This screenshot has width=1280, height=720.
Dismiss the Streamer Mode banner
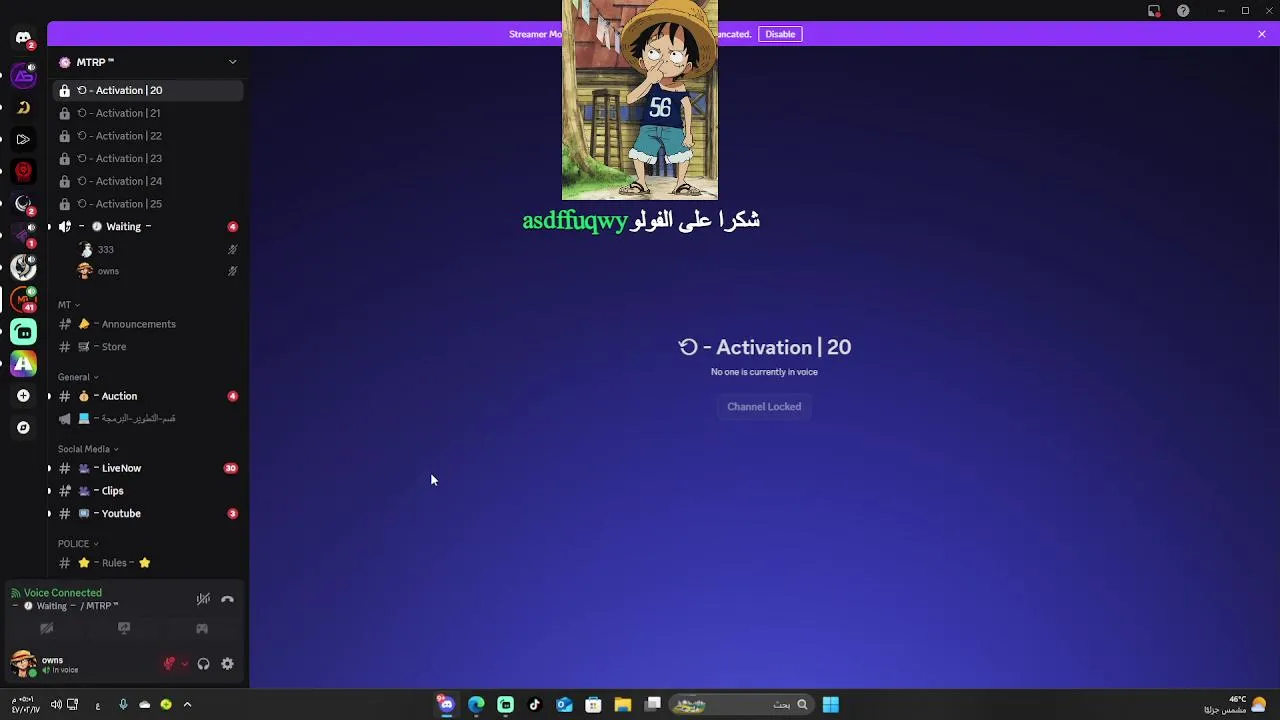pyautogui.click(x=1262, y=34)
